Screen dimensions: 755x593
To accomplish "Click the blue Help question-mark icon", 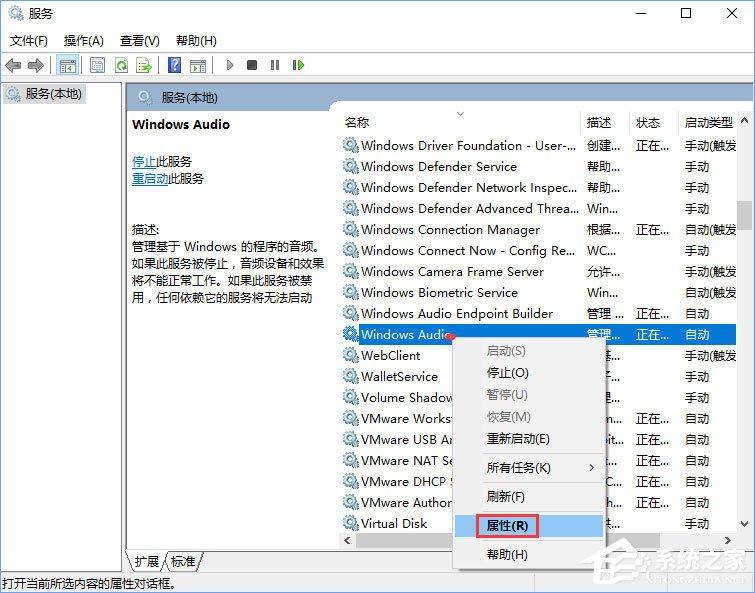I will (x=174, y=65).
